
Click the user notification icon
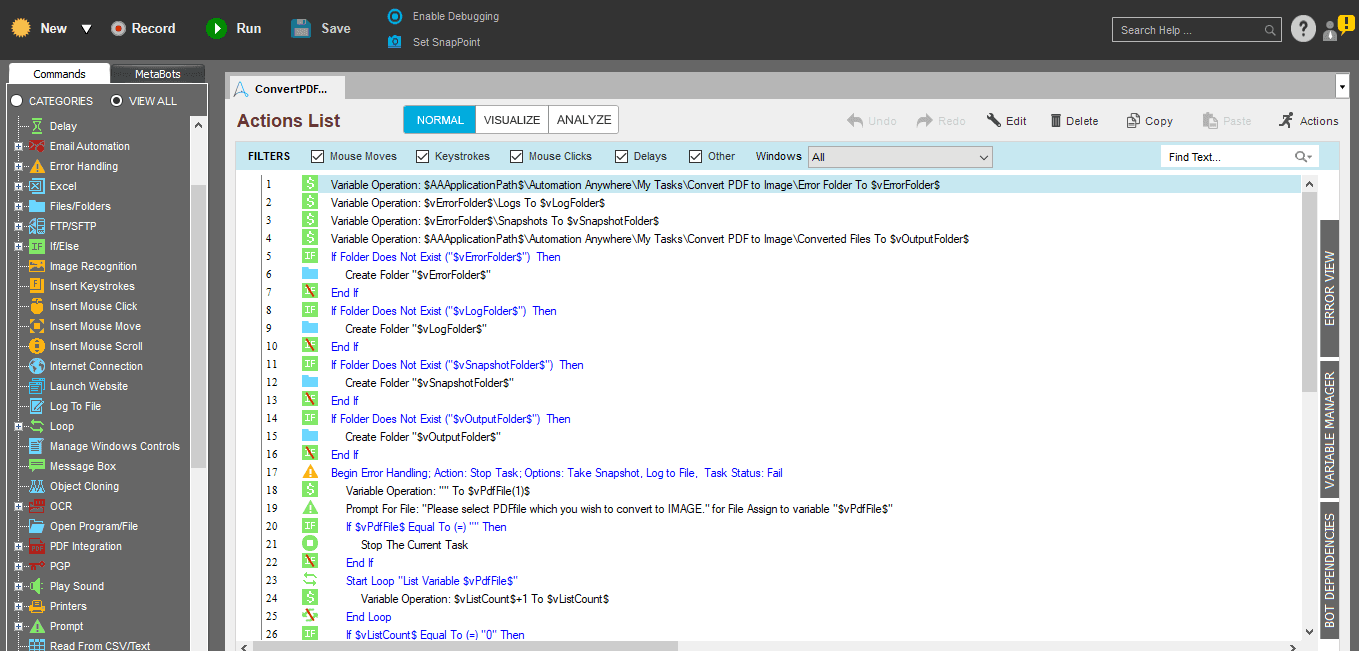point(1337,28)
